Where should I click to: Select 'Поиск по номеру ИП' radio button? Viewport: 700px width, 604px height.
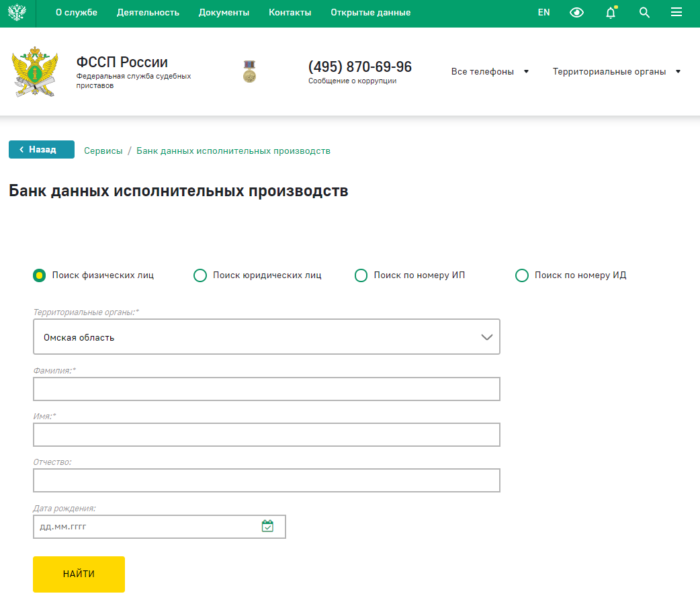point(361,275)
